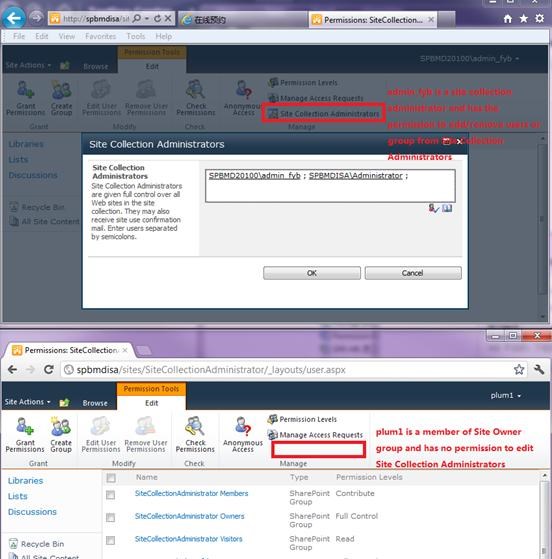The width and height of the screenshot is (552, 559).
Task: Open SiteCollectionAdministrator Owners group link
Action: click(x=190, y=516)
